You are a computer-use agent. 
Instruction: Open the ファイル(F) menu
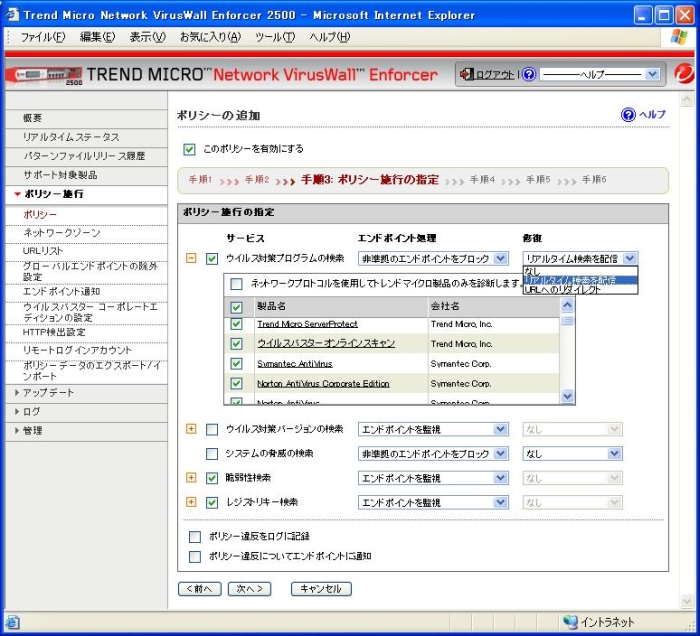point(43,37)
